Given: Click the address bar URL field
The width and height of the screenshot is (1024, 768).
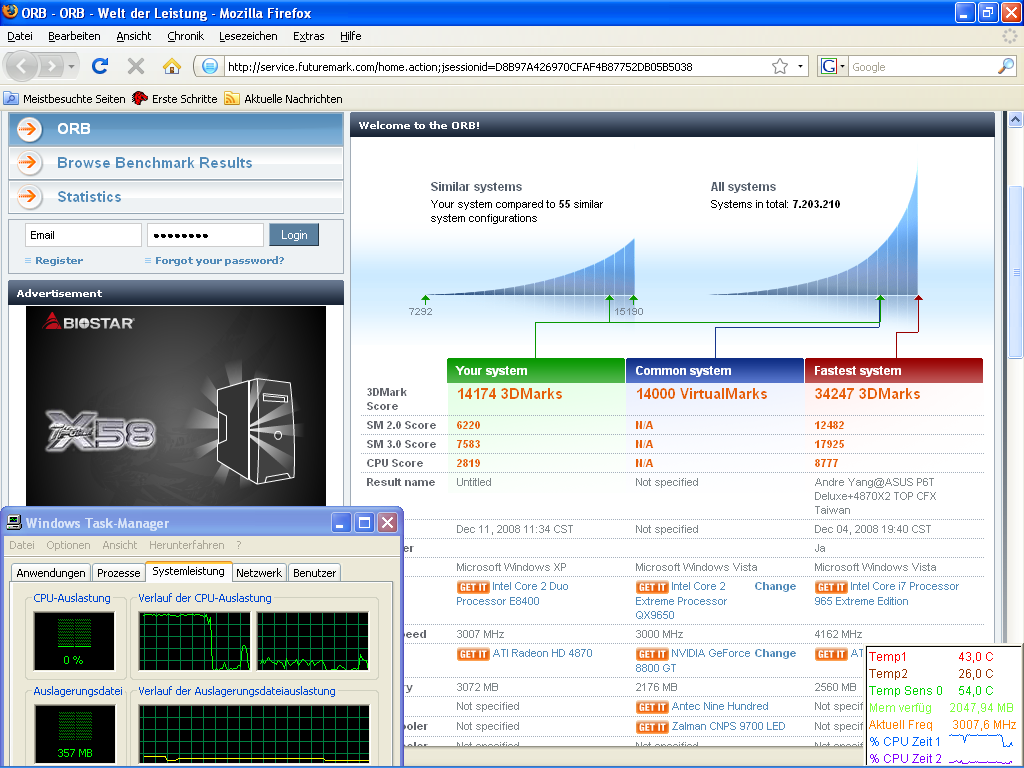Looking at the screenshot, I should click(496, 67).
